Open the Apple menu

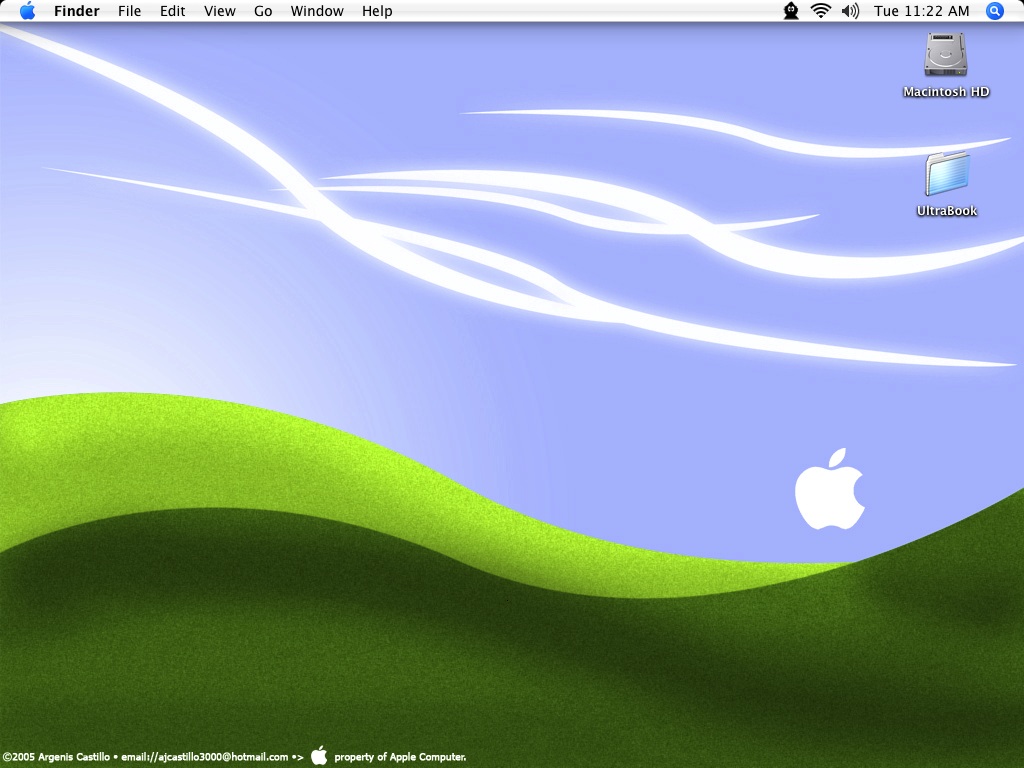pos(27,10)
